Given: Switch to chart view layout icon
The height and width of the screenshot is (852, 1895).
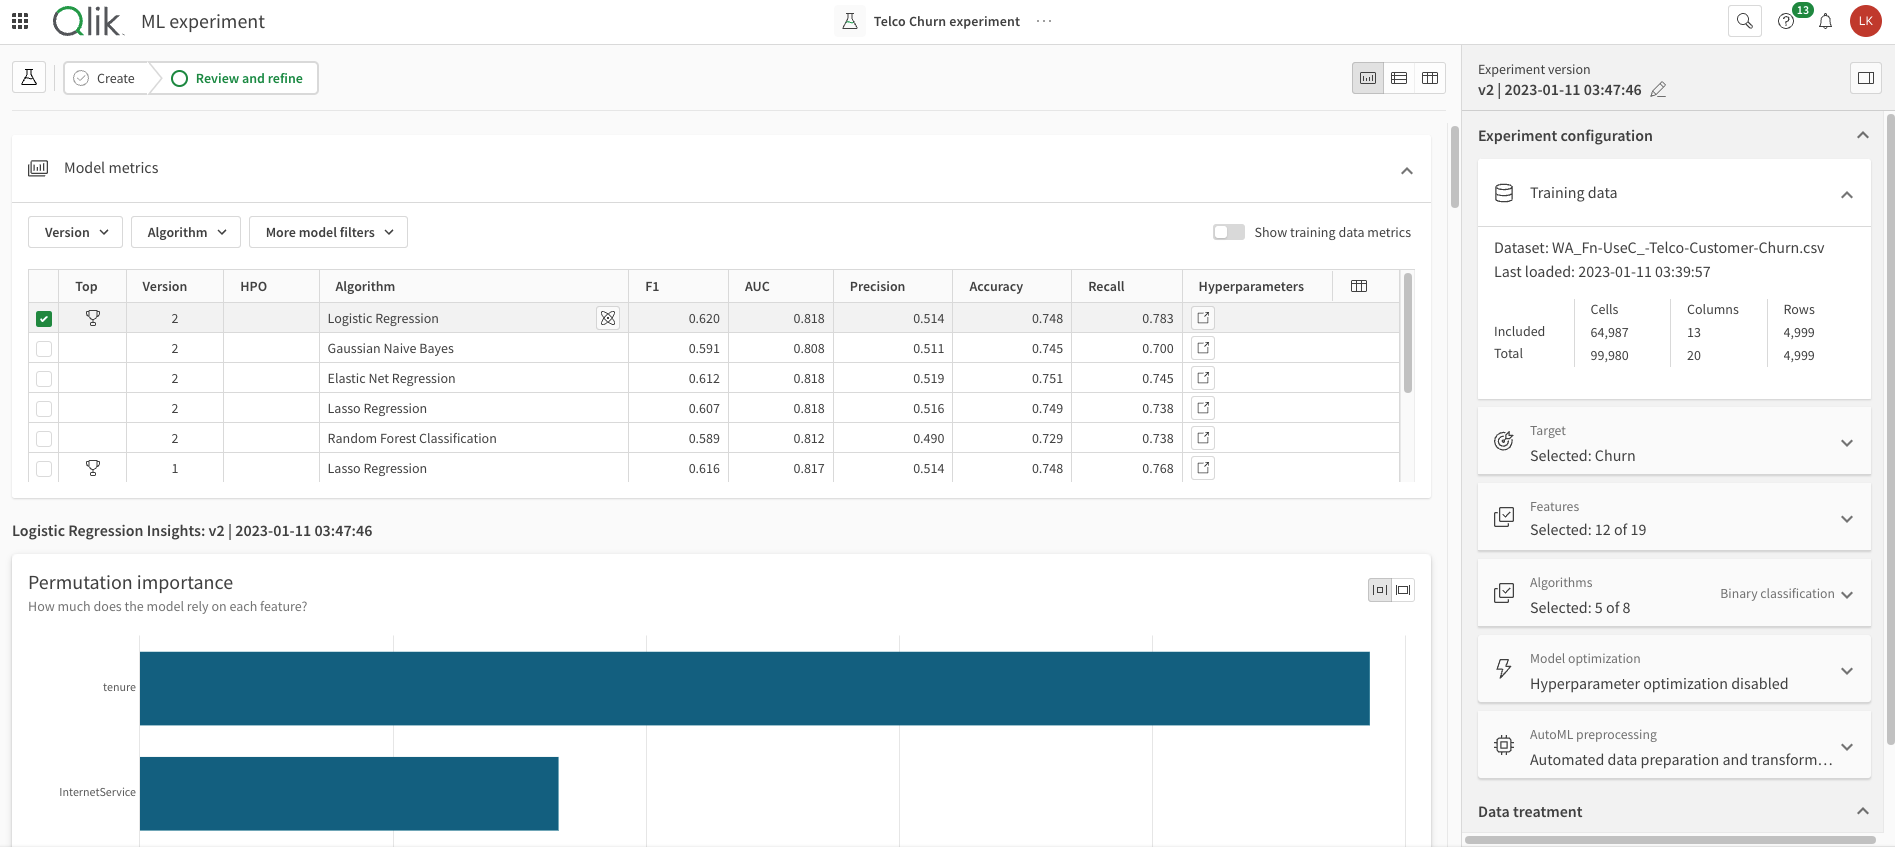Looking at the screenshot, I should point(1368,78).
